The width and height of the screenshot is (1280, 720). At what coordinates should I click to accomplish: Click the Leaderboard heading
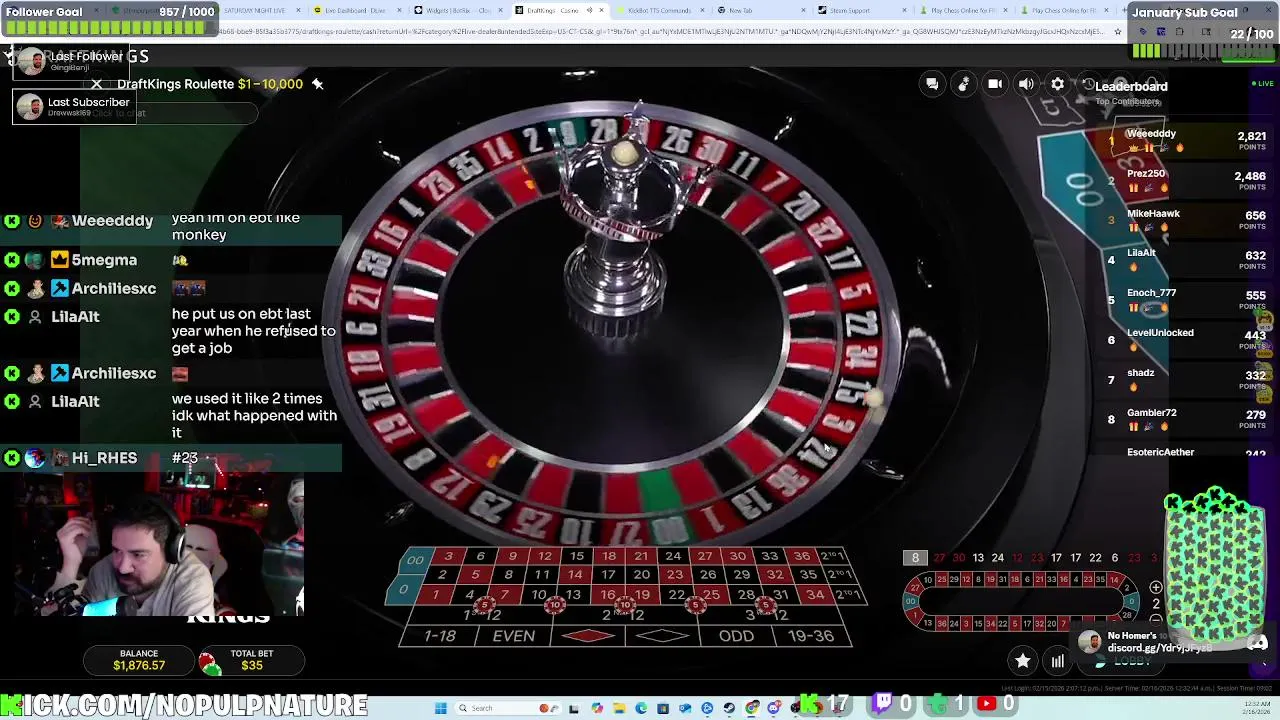pos(1130,86)
